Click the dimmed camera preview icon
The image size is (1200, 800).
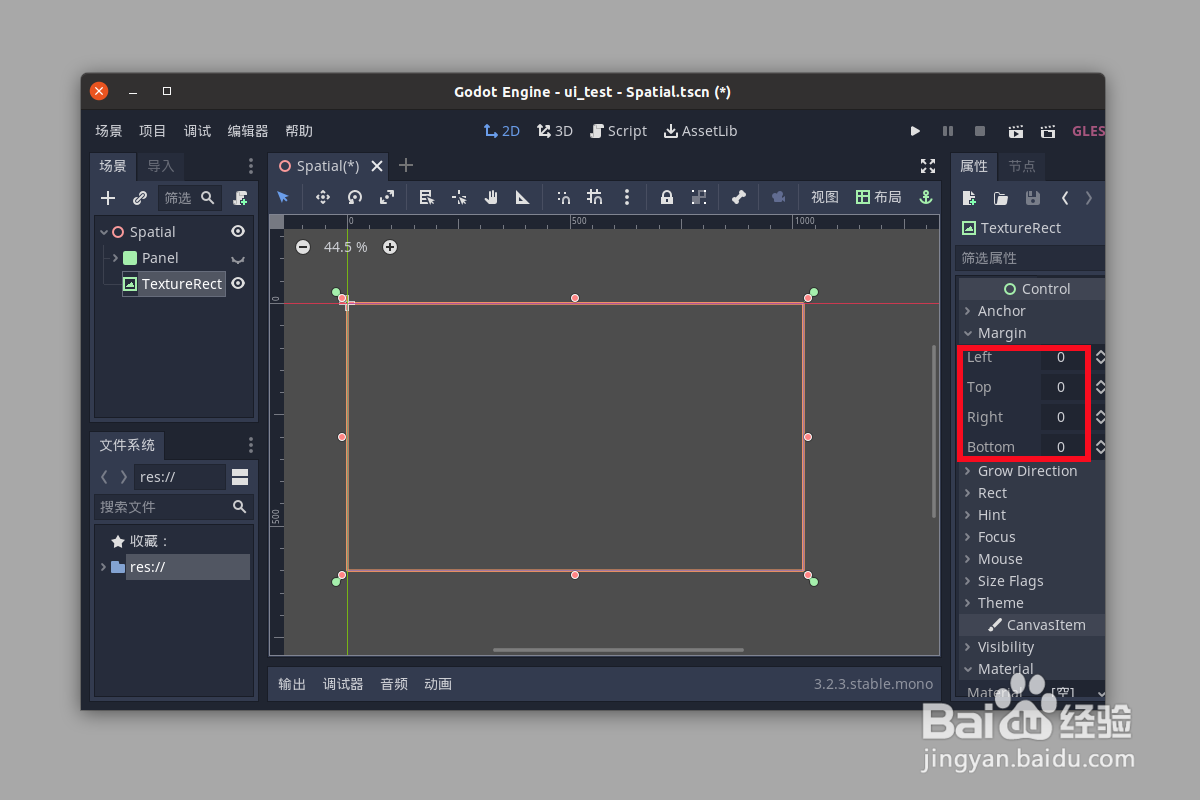click(x=778, y=197)
